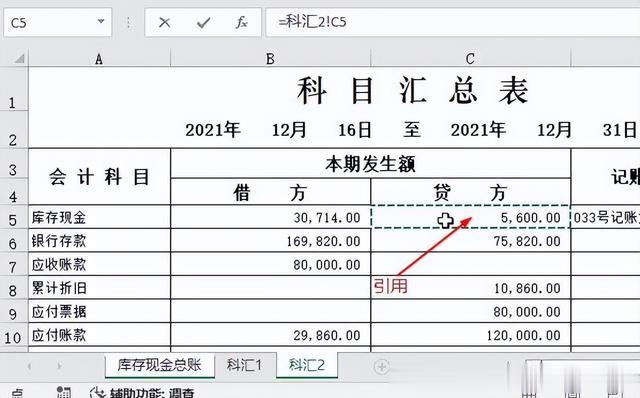Select row 8 header
Image resolution: width=640 pixels, height=398 pixels.
pyautogui.click(x=13, y=288)
